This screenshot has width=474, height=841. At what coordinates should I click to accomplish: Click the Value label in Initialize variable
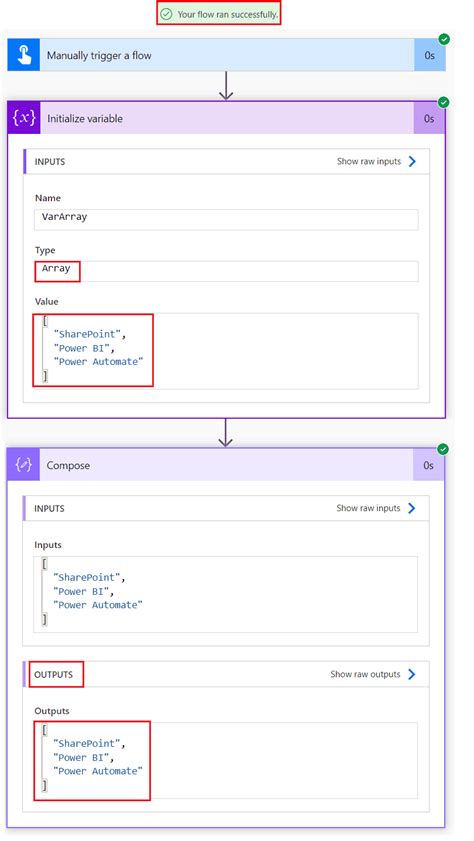pos(47,301)
